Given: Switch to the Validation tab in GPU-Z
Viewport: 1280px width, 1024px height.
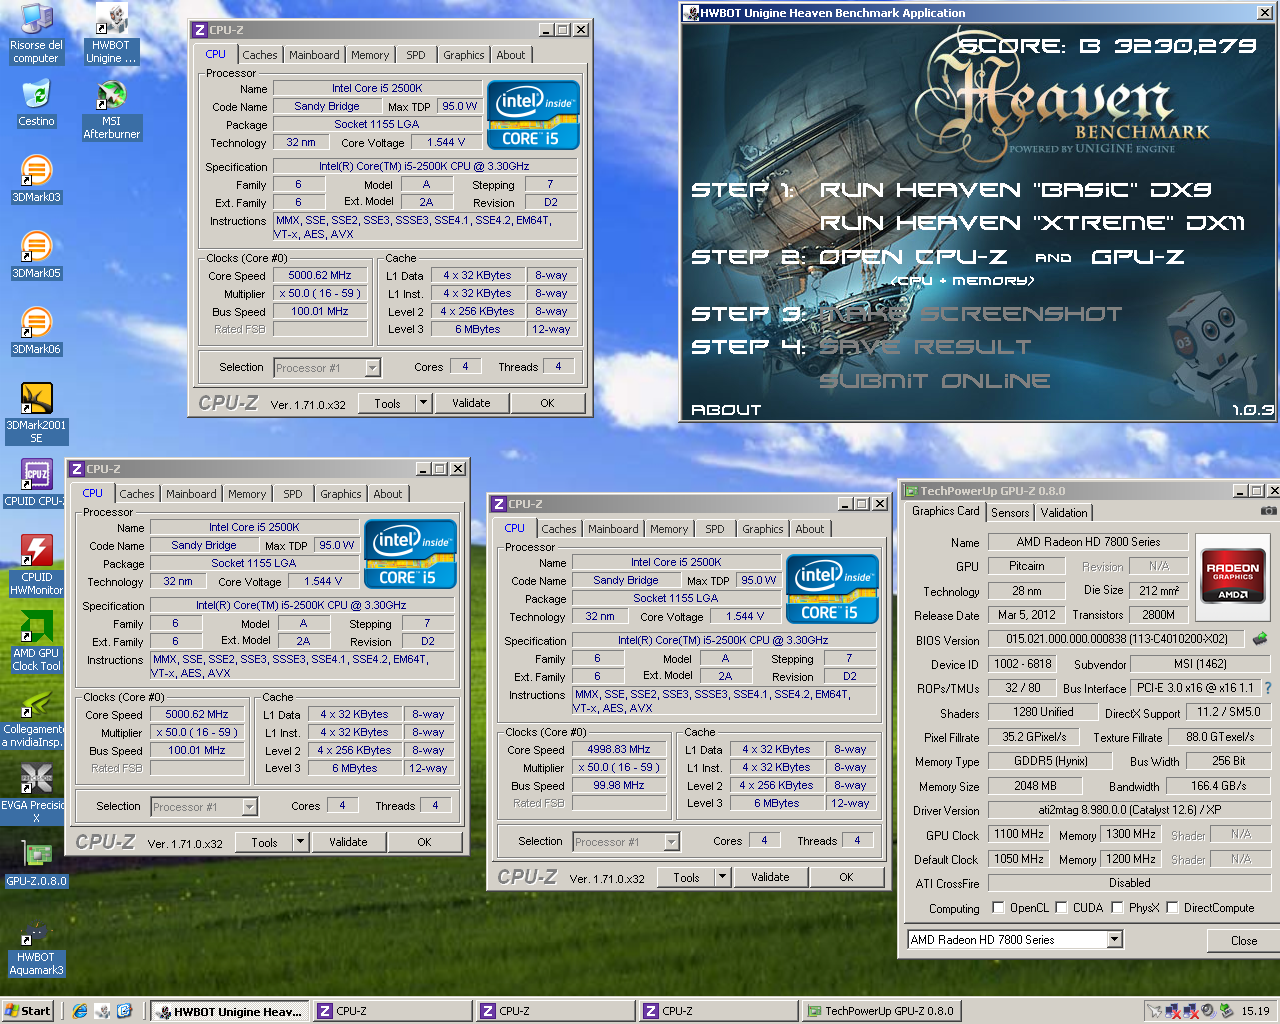Looking at the screenshot, I should [1064, 512].
